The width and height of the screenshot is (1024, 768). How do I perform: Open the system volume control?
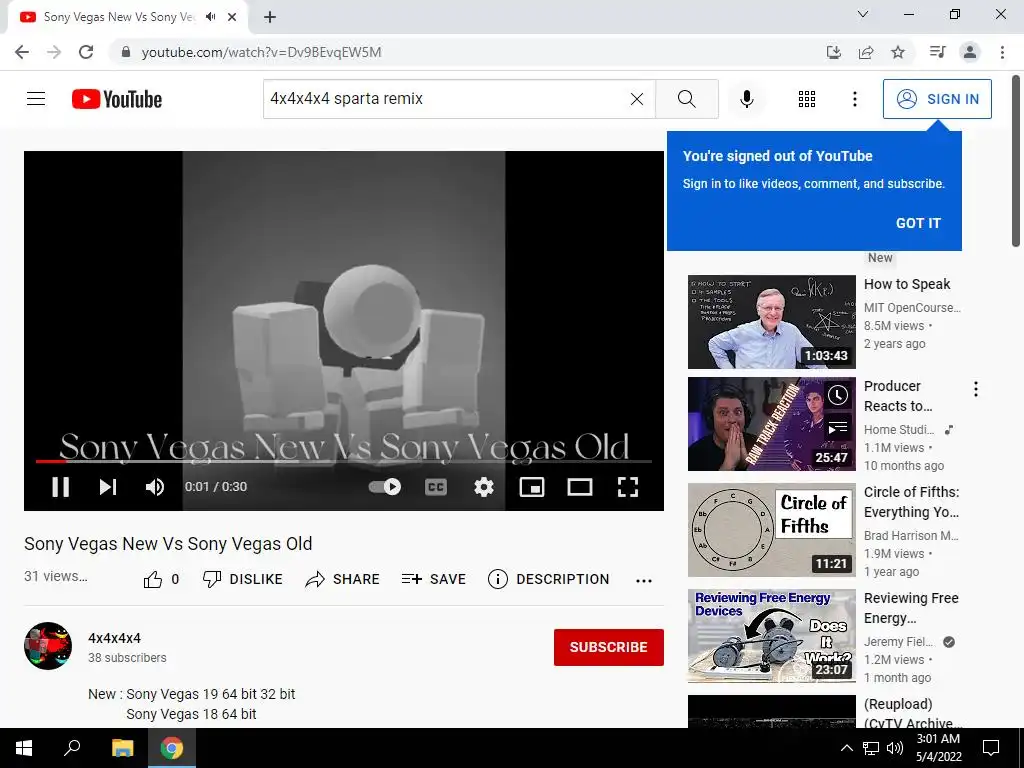pos(895,748)
